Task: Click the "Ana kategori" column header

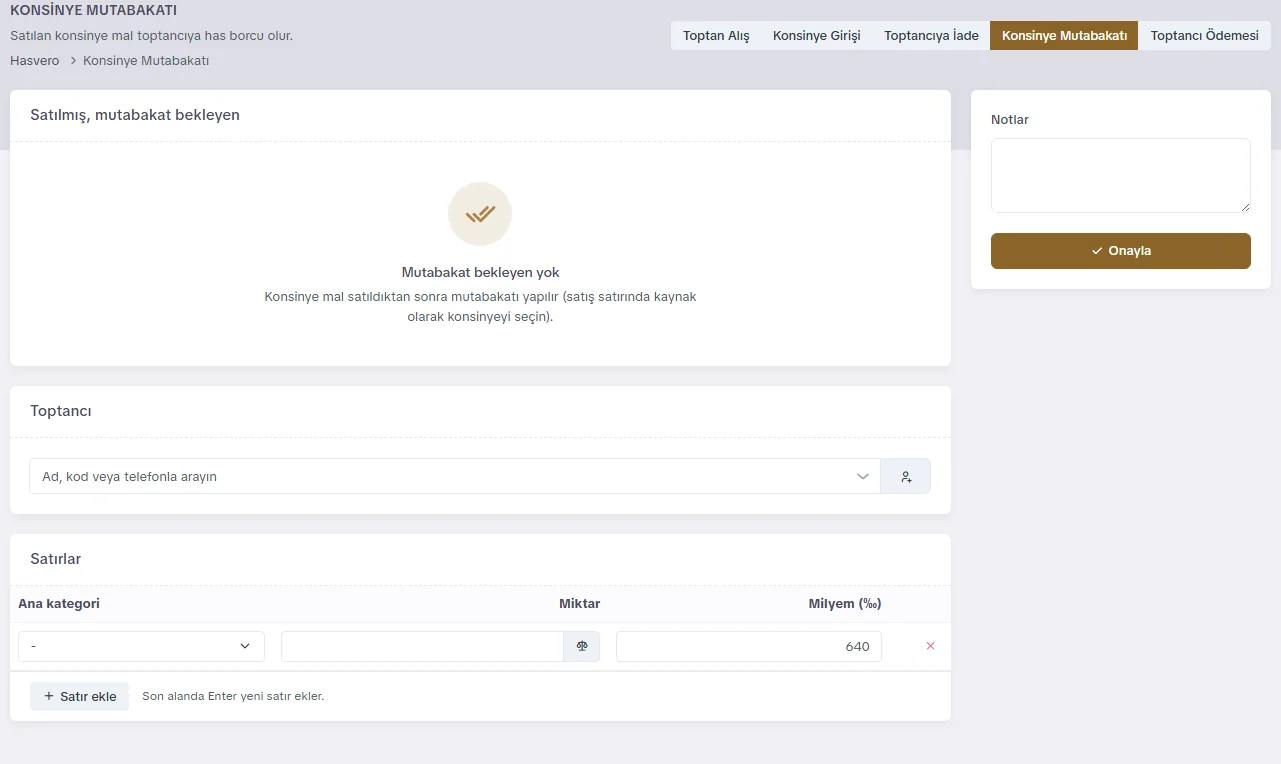Action: [x=59, y=604]
